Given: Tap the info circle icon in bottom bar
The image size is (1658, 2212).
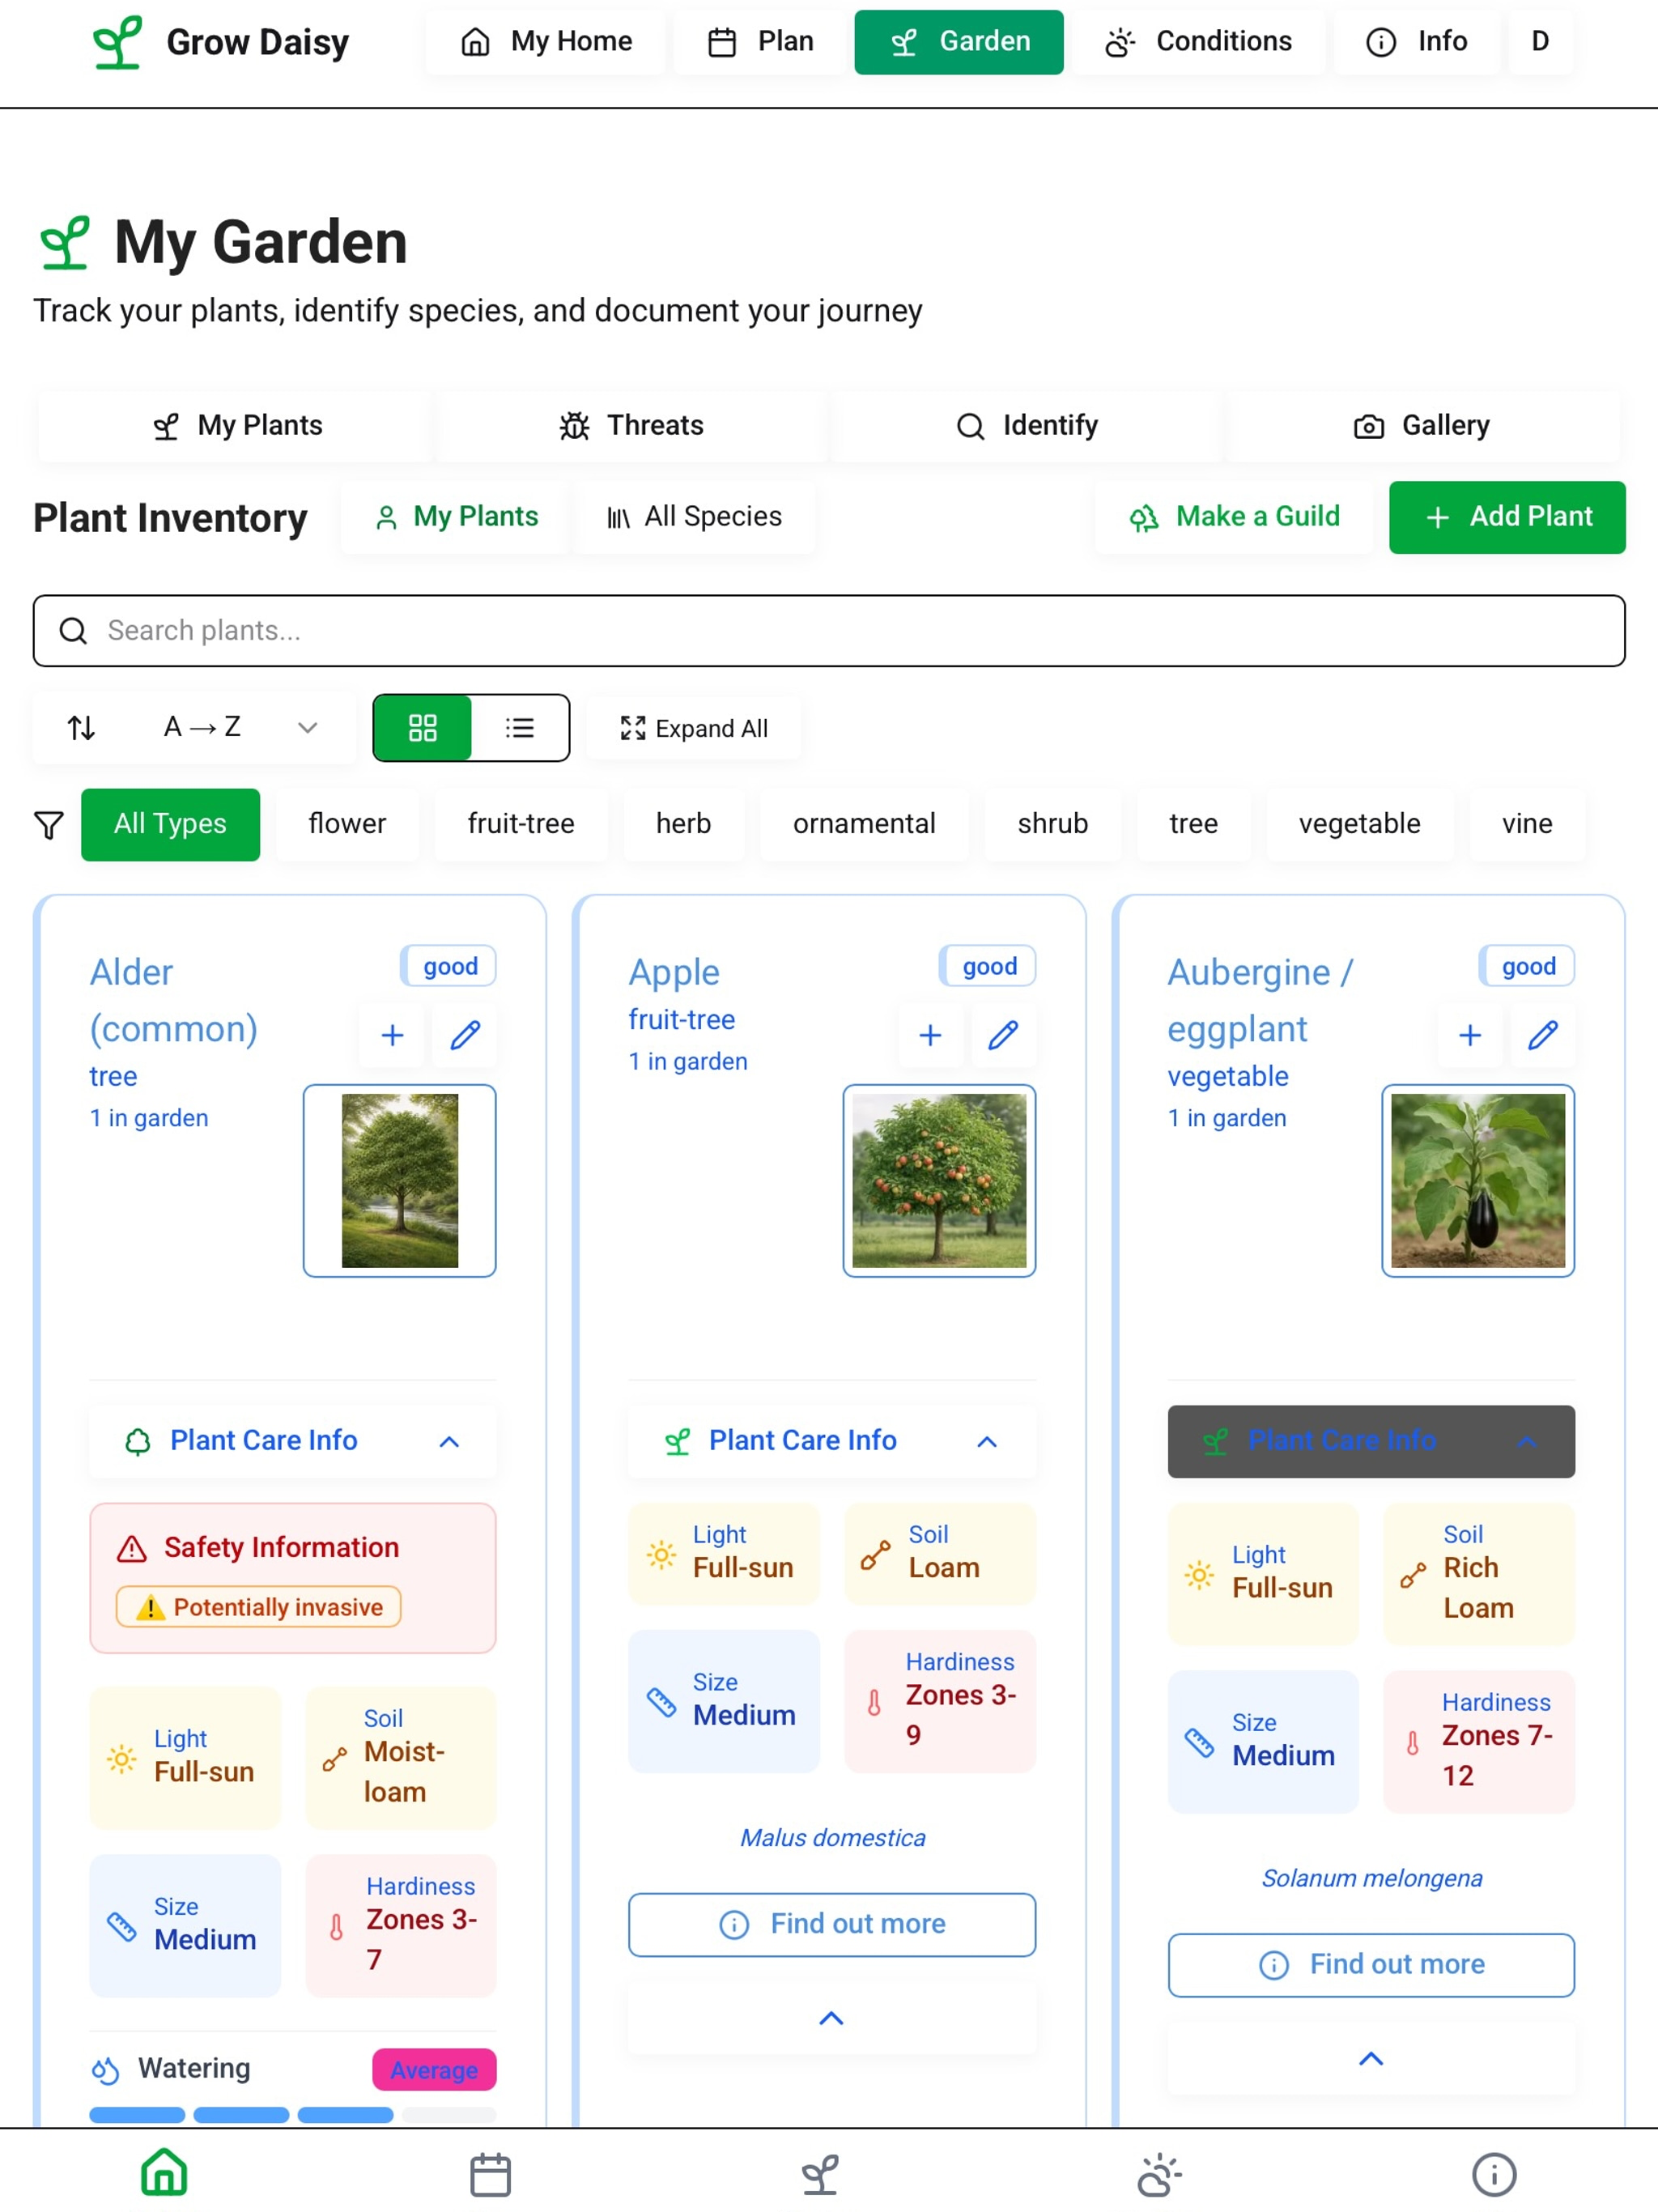Looking at the screenshot, I should click(1494, 2174).
